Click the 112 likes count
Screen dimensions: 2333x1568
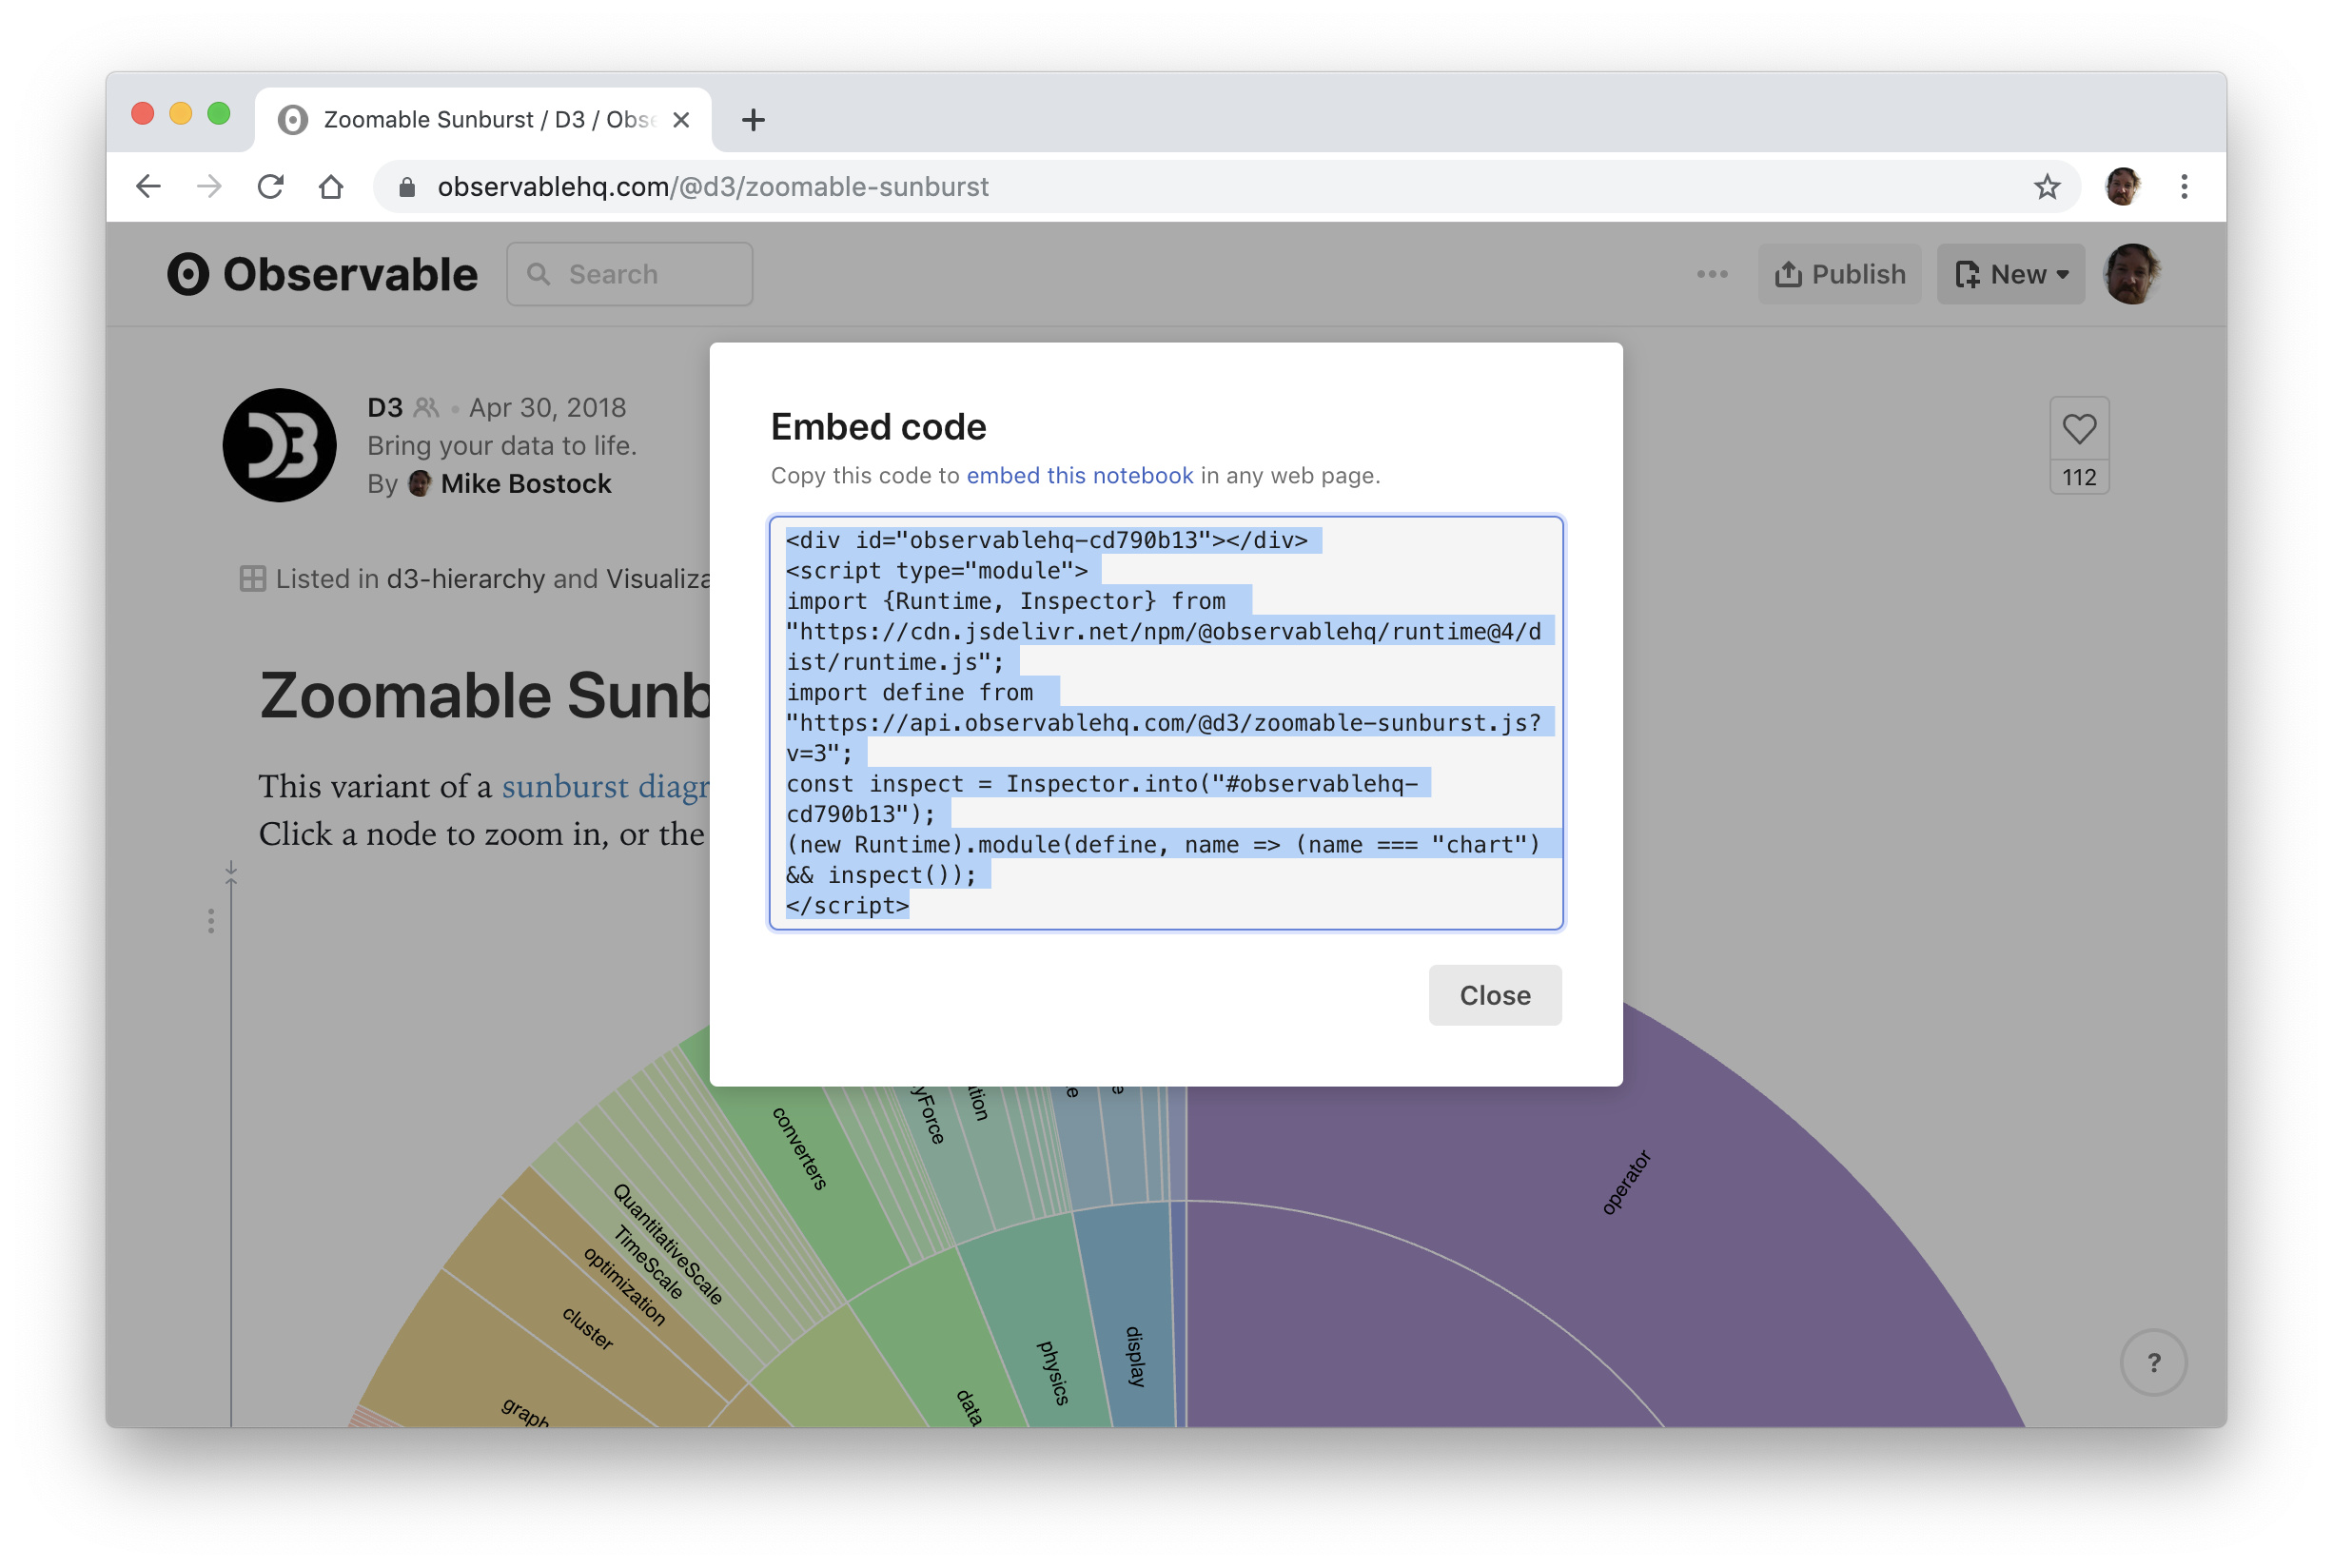click(x=2079, y=477)
